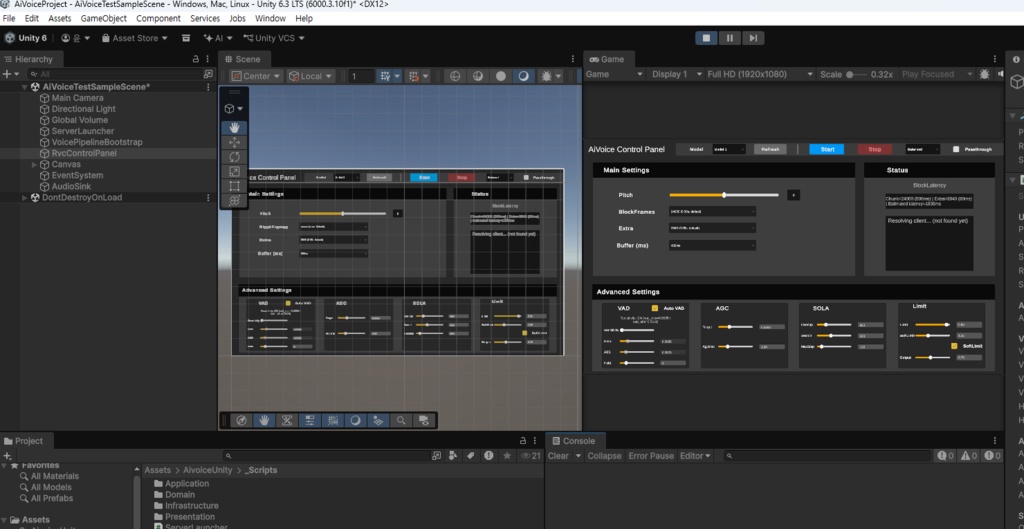Toggle the SoftLimit checkbox in Game view
Screen dimensions: 1024x529
click(x=954, y=346)
